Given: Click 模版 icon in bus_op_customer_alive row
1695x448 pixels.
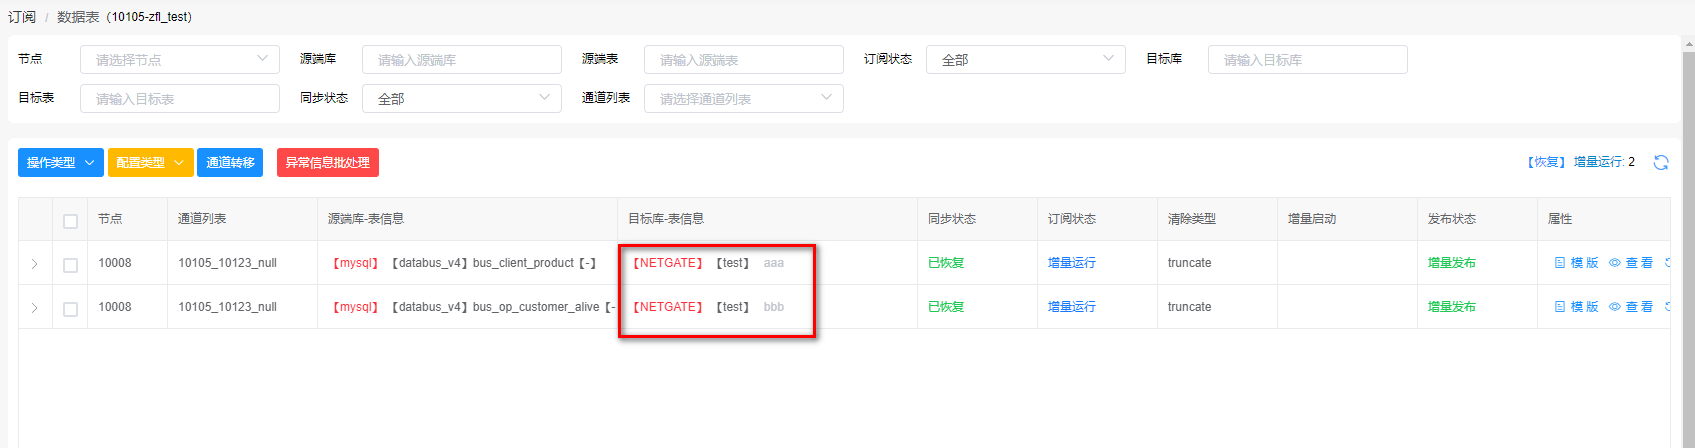Looking at the screenshot, I should pos(1560,307).
